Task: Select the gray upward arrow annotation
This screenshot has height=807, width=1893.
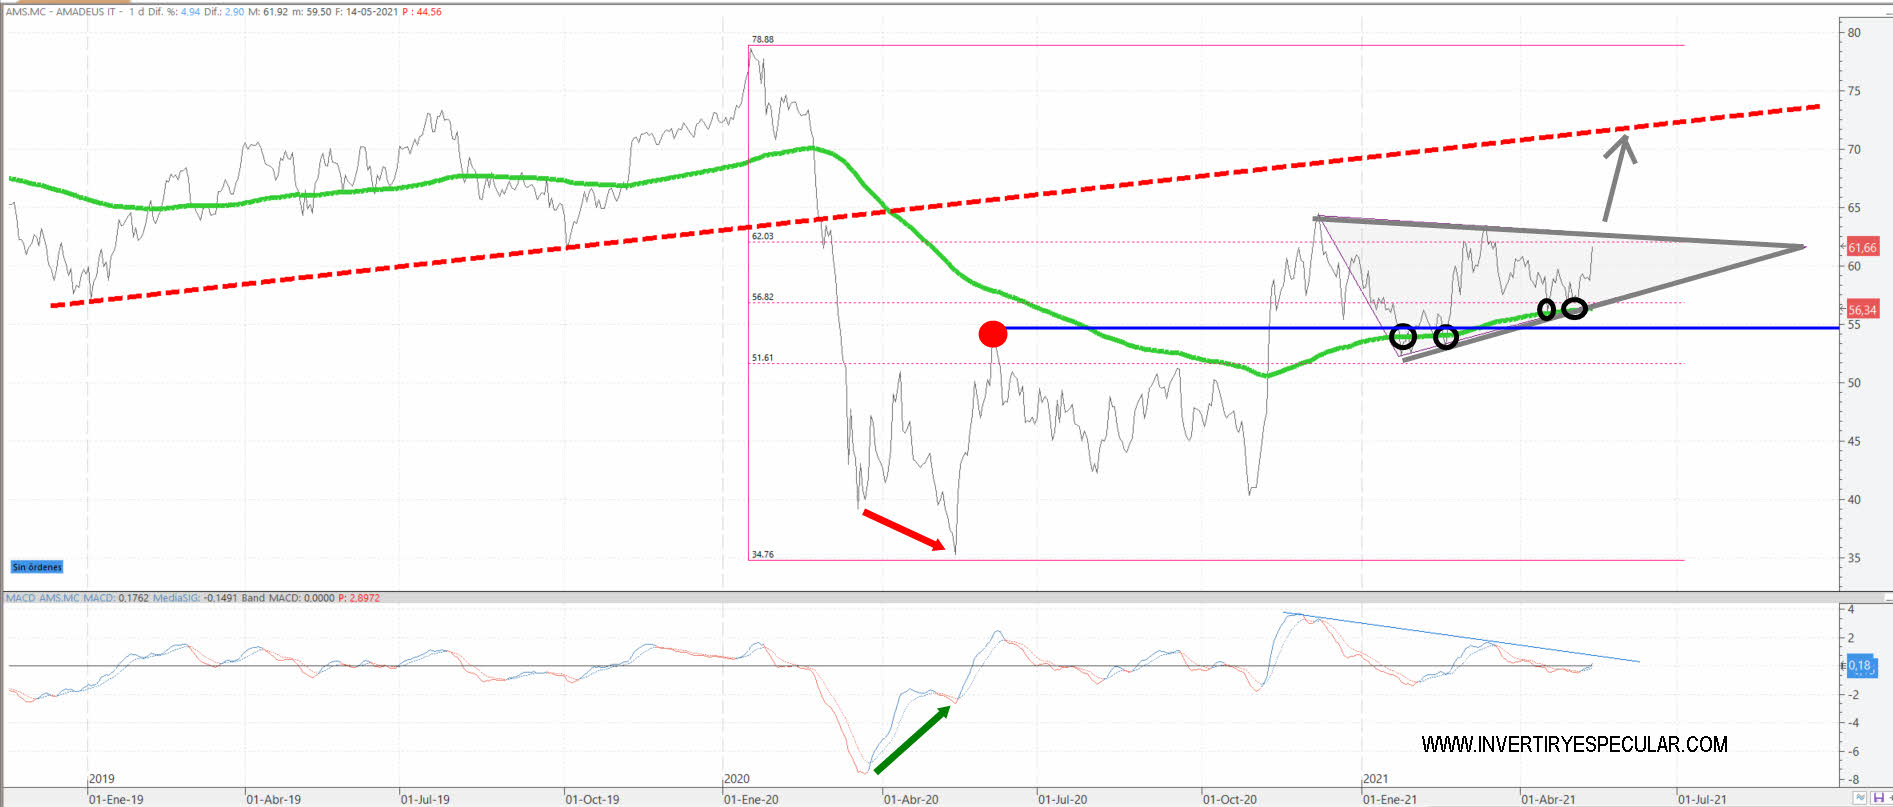Action: (1616, 177)
